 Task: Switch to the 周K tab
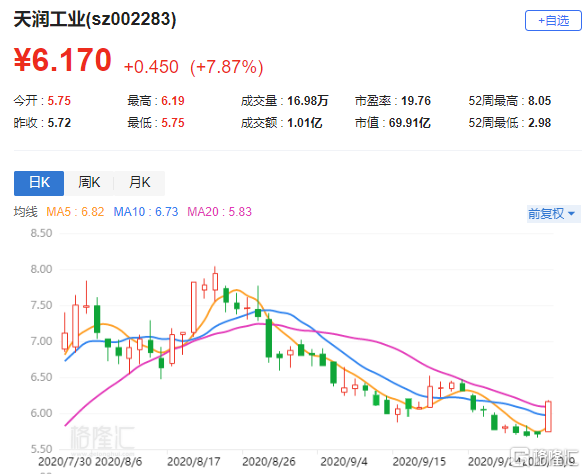[x=89, y=183]
